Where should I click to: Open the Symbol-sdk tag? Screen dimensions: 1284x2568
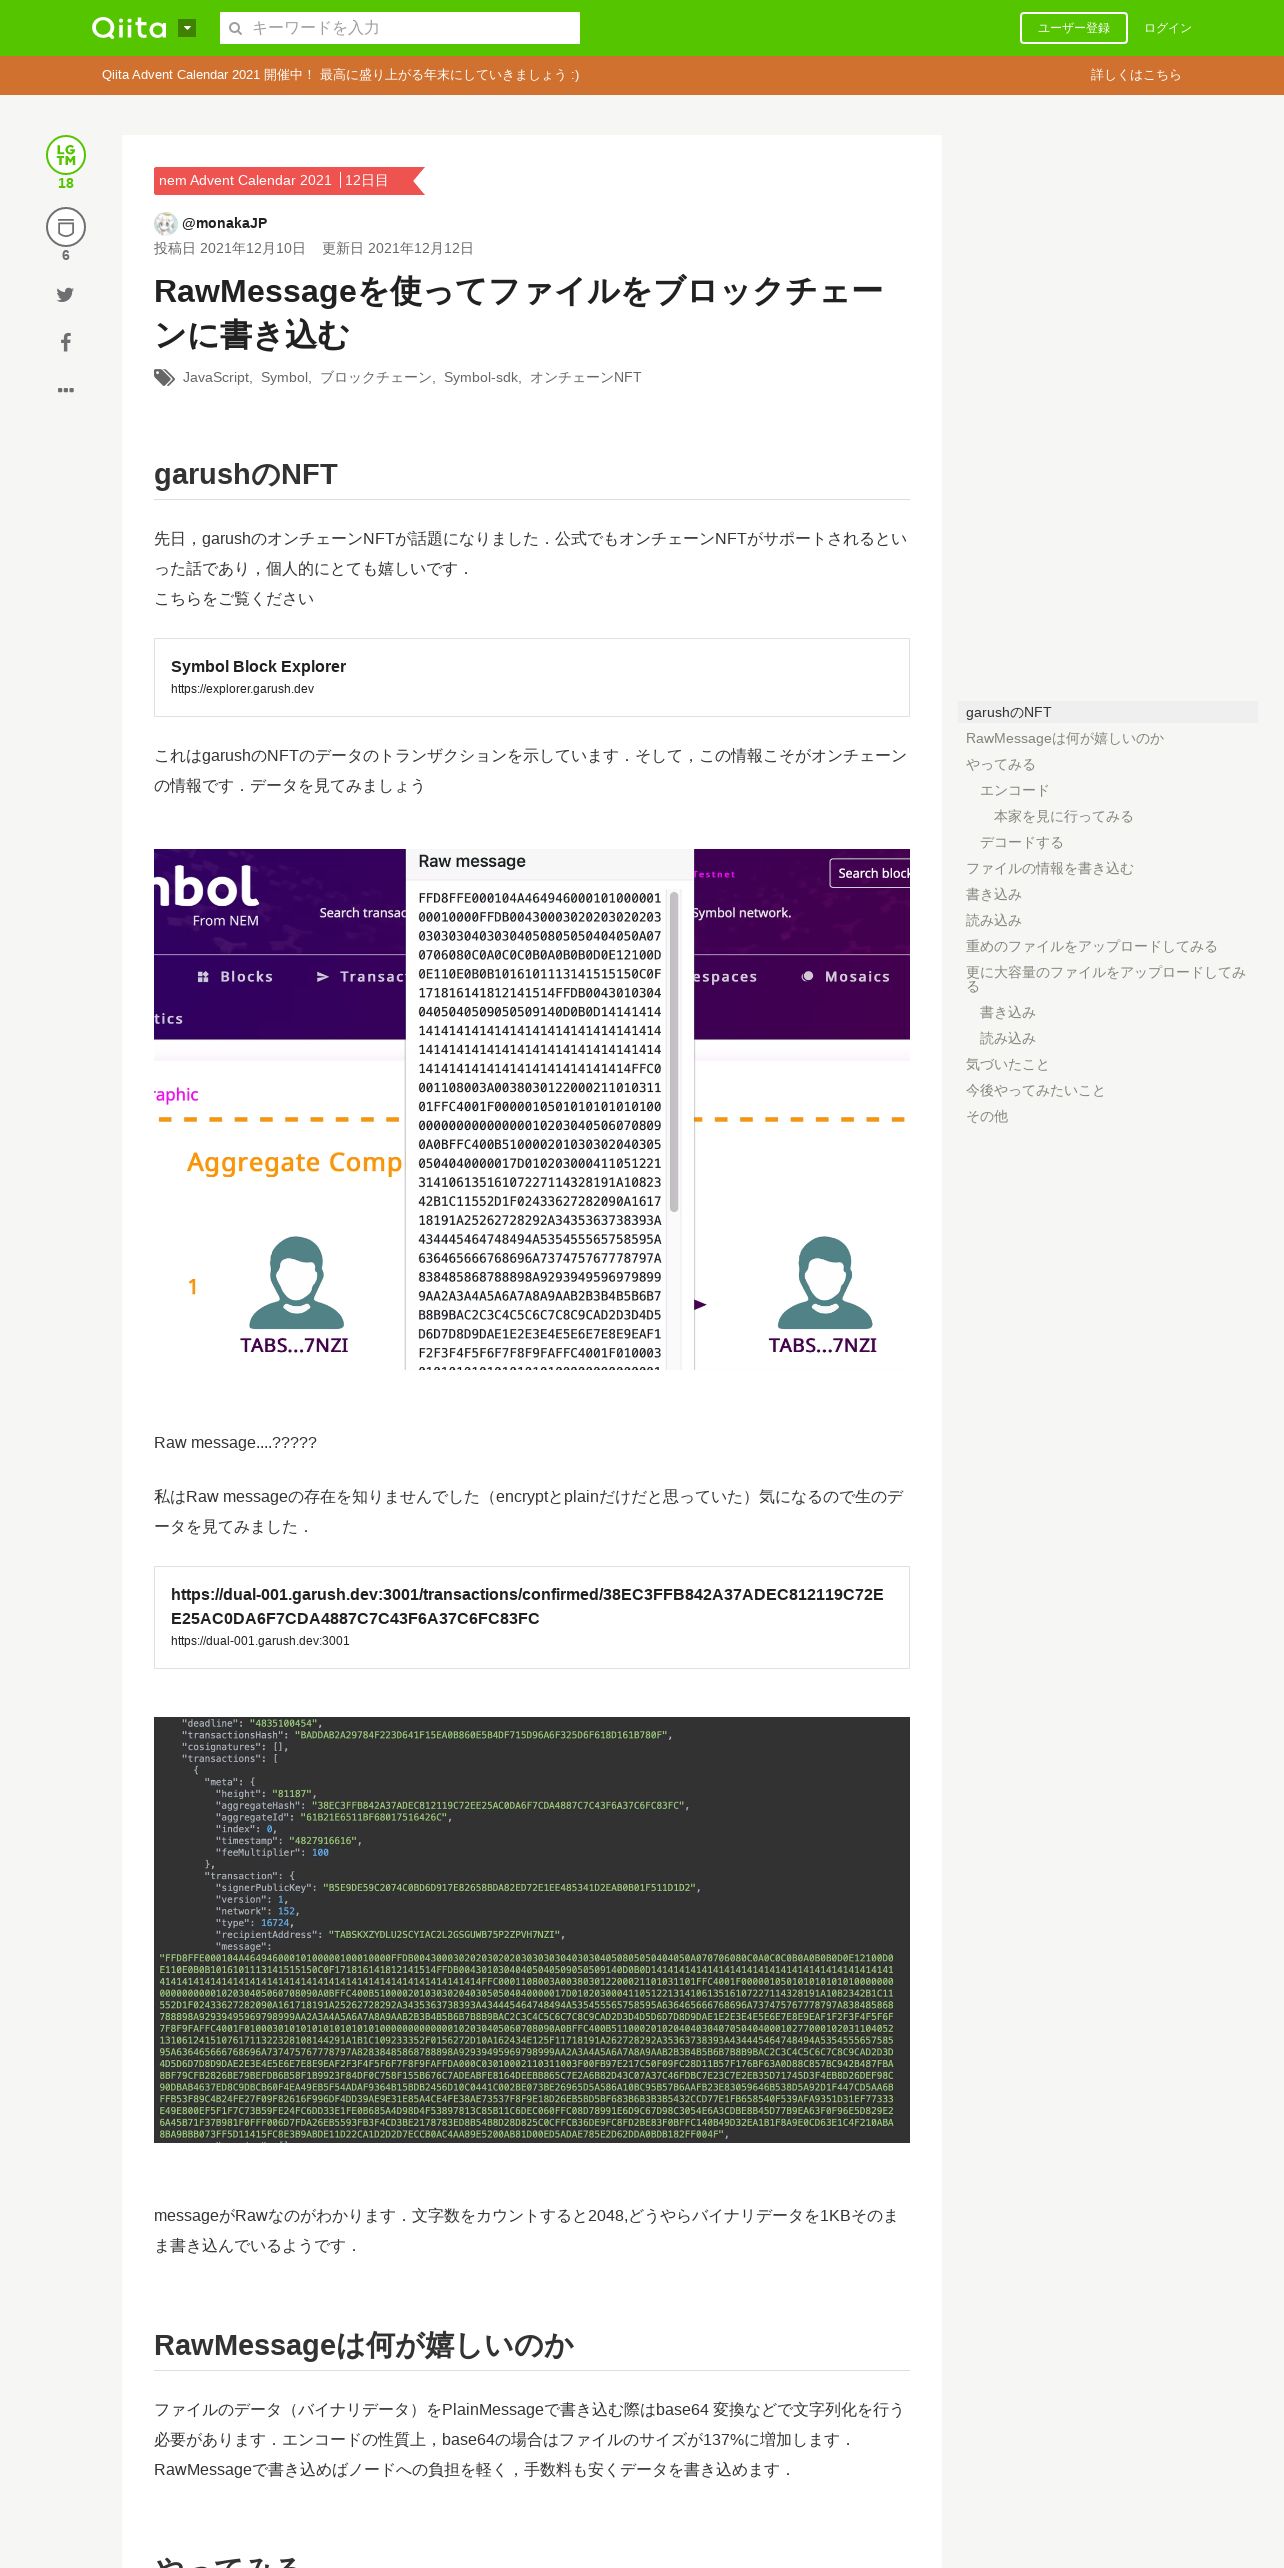click(480, 377)
